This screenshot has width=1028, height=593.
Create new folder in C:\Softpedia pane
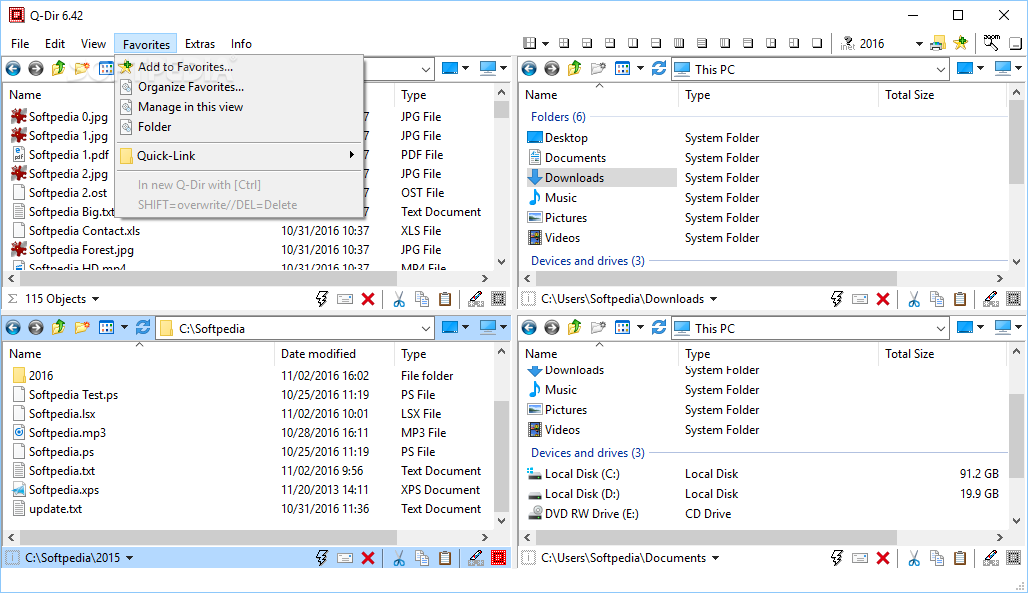[x=82, y=327]
